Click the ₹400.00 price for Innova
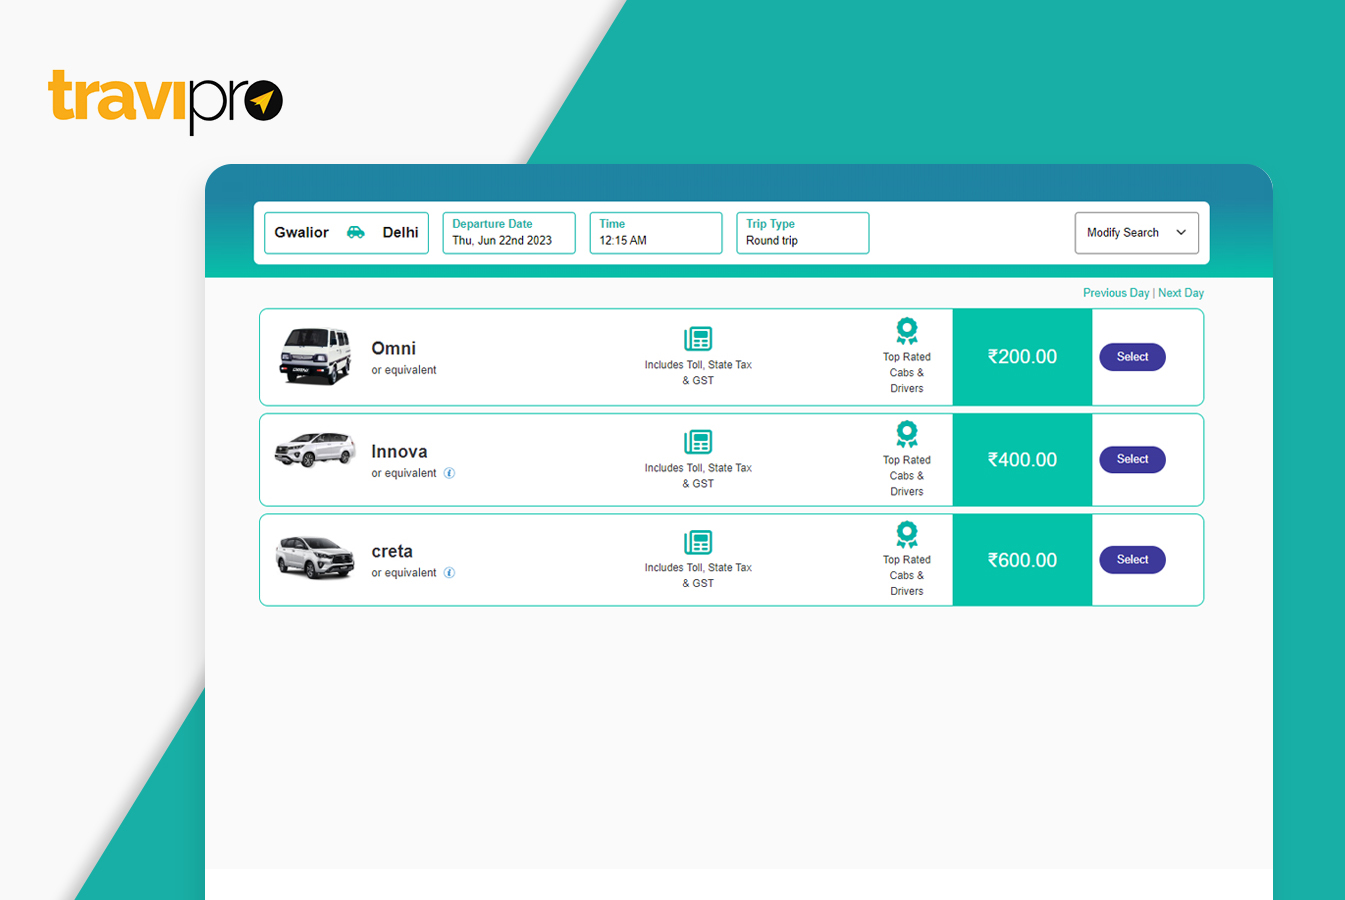This screenshot has width=1345, height=900. [1022, 460]
